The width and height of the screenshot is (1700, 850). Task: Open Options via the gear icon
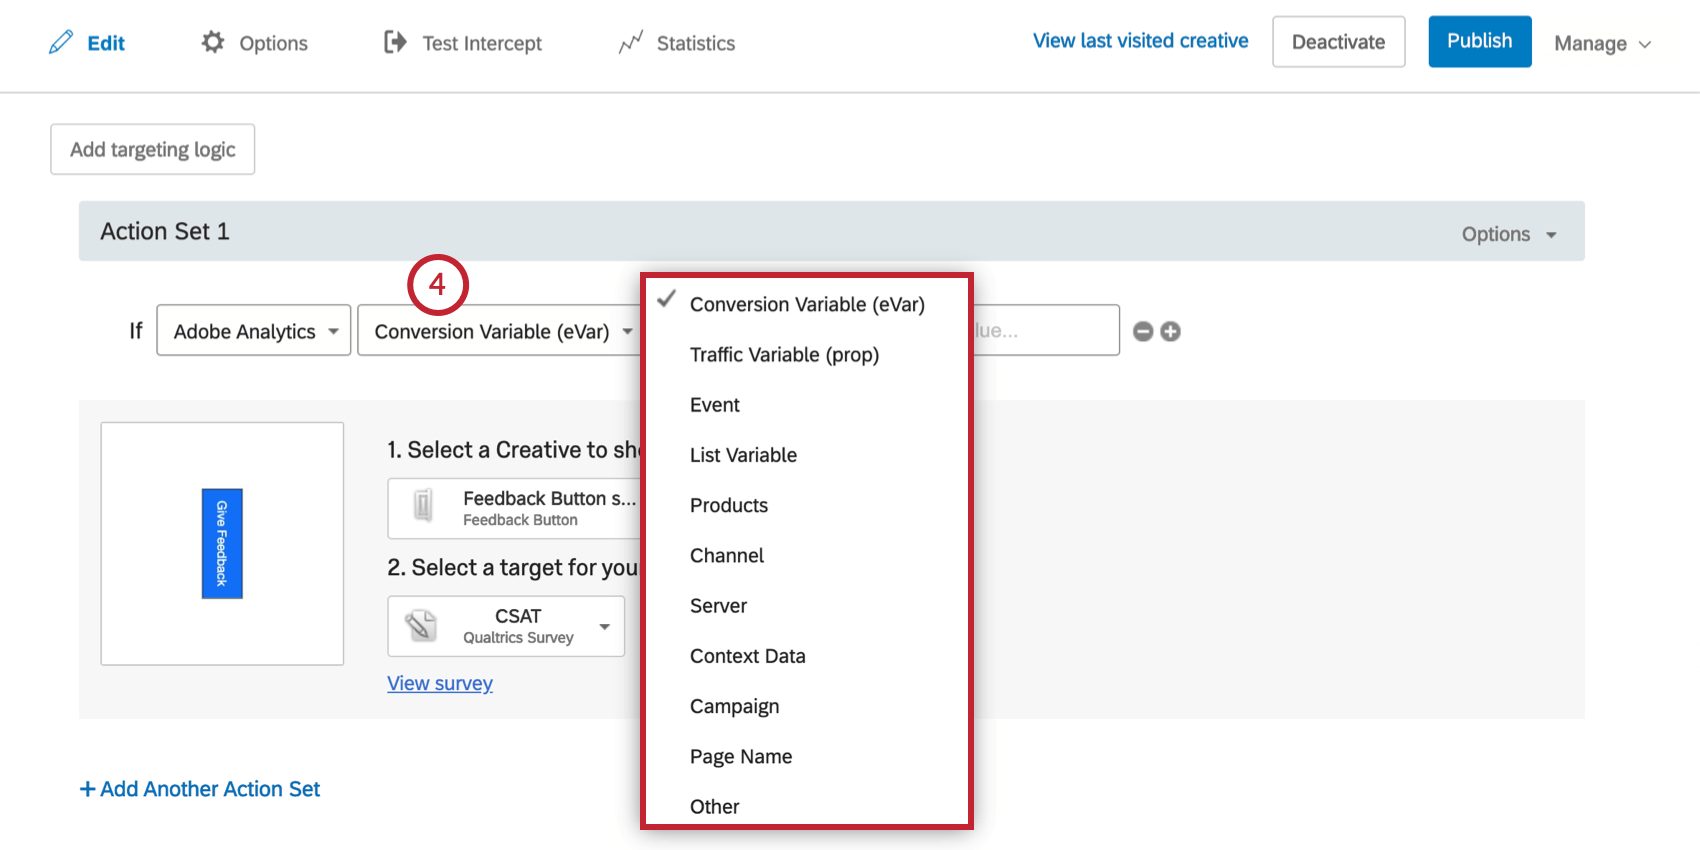[213, 42]
